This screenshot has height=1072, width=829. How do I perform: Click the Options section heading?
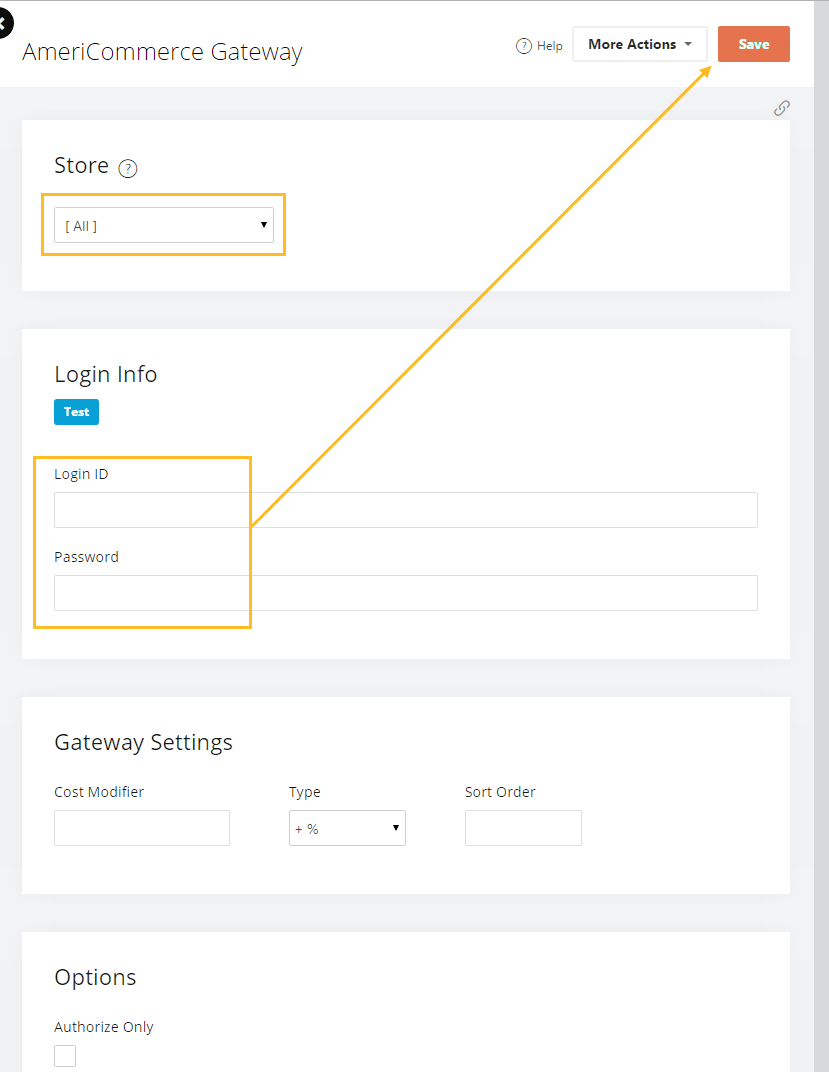(x=95, y=977)
